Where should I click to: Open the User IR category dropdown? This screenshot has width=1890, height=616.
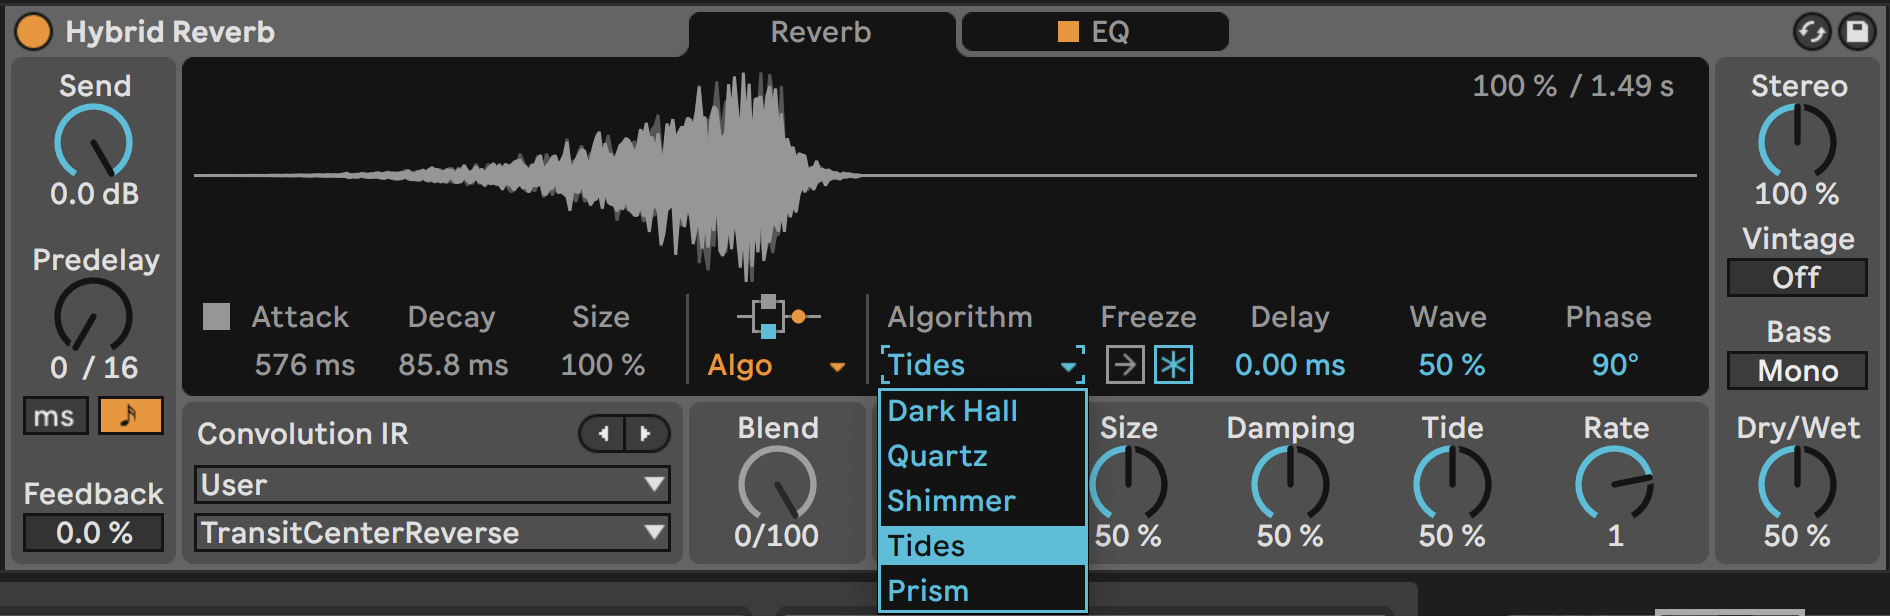(432, 485)
